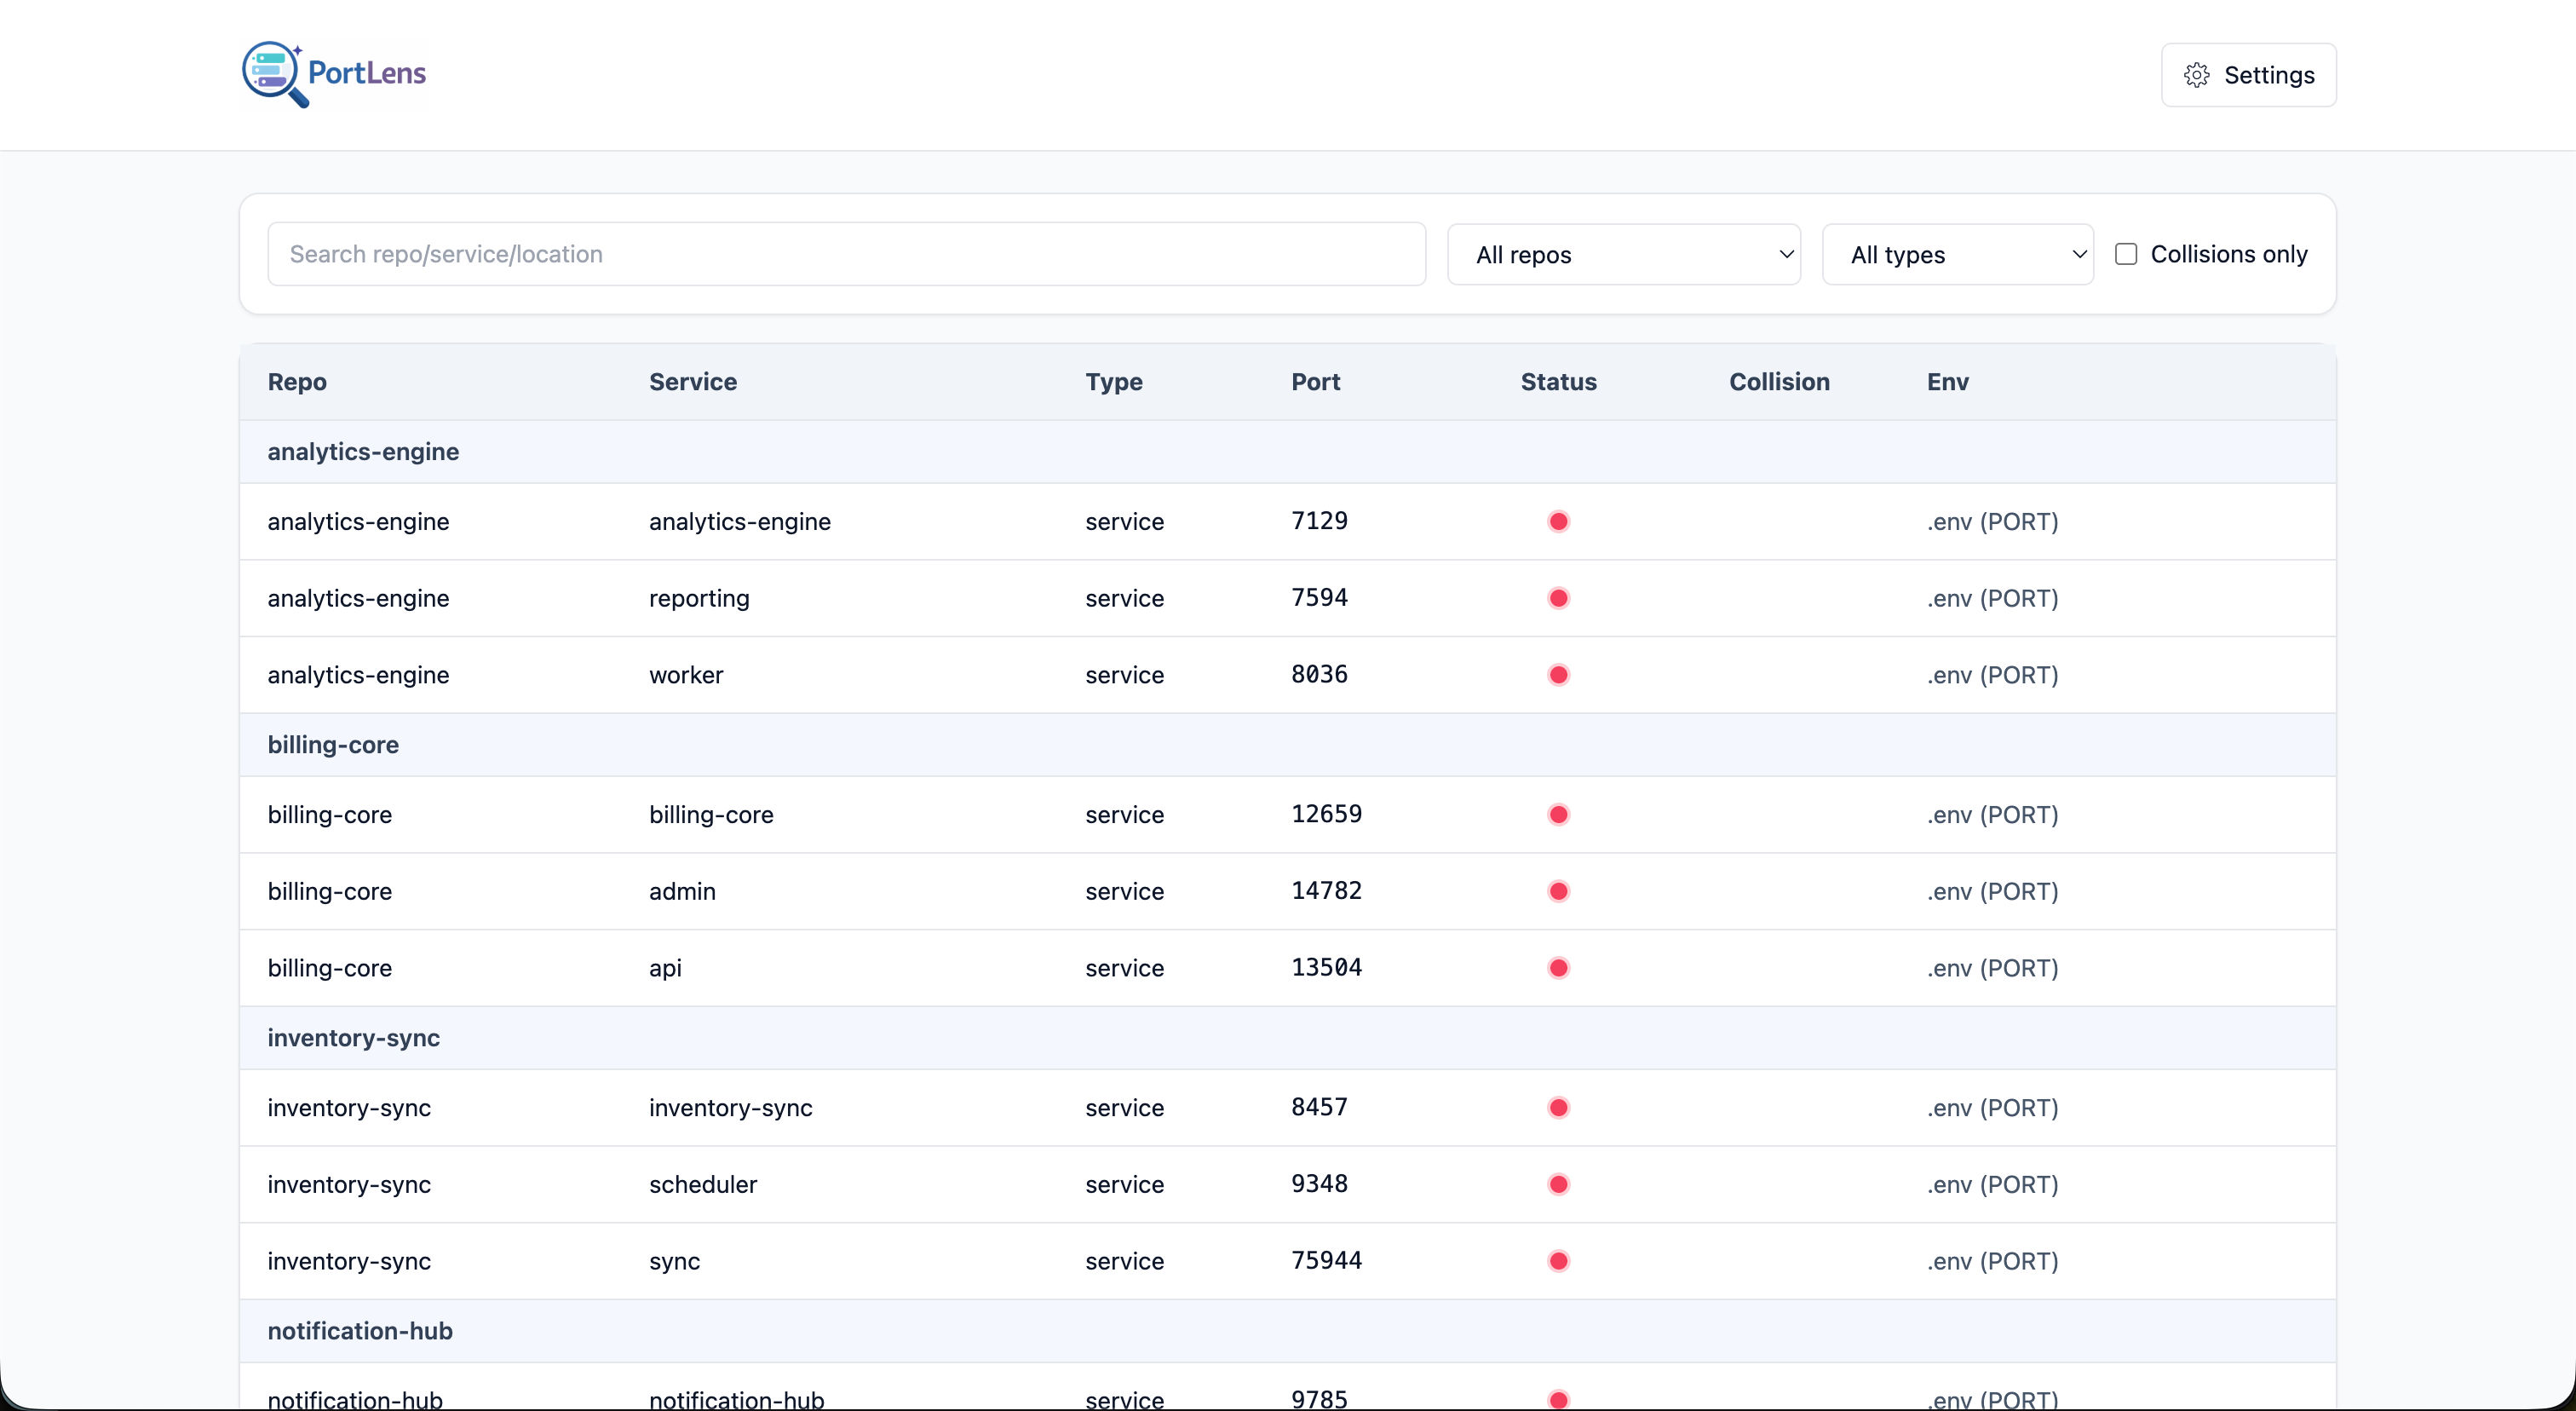Image resolution: width=2576 pixels, height=1411 pixels.
Task: Select the Status column header
Action: (x=1557, y=382)
